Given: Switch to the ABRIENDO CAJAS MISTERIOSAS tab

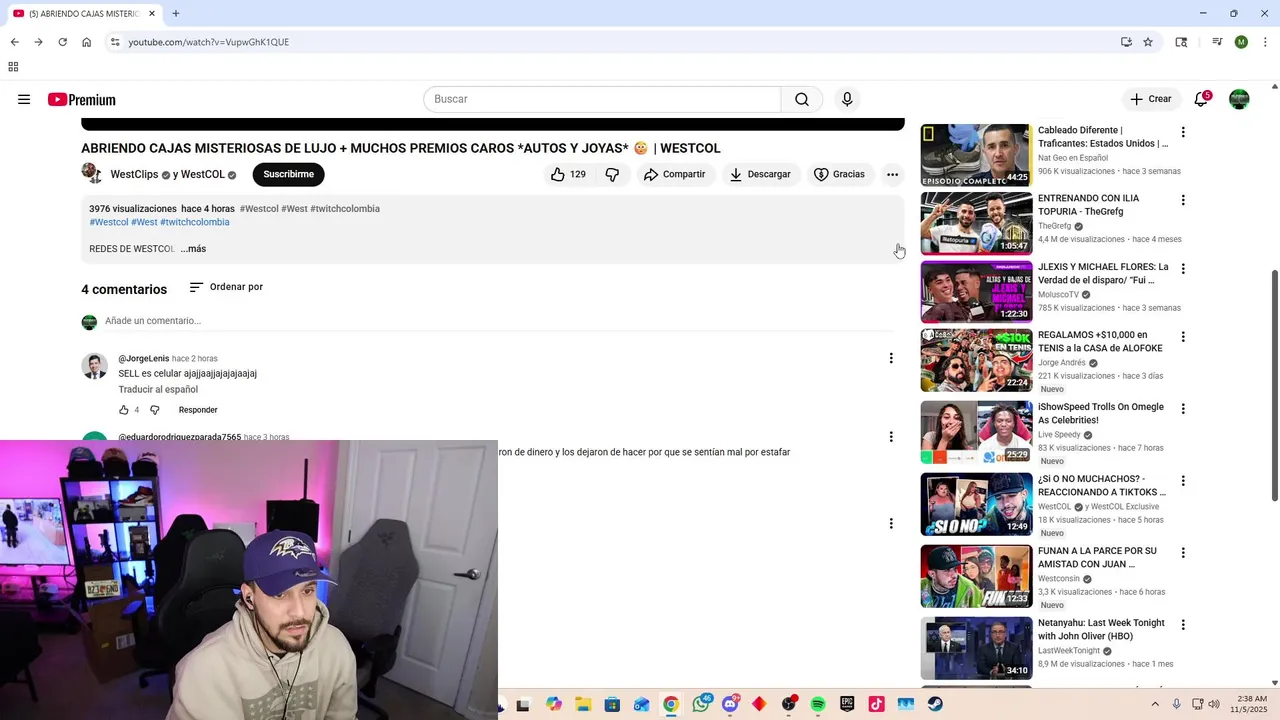Looking at the screenshot, I should click(x=84, y=14).
